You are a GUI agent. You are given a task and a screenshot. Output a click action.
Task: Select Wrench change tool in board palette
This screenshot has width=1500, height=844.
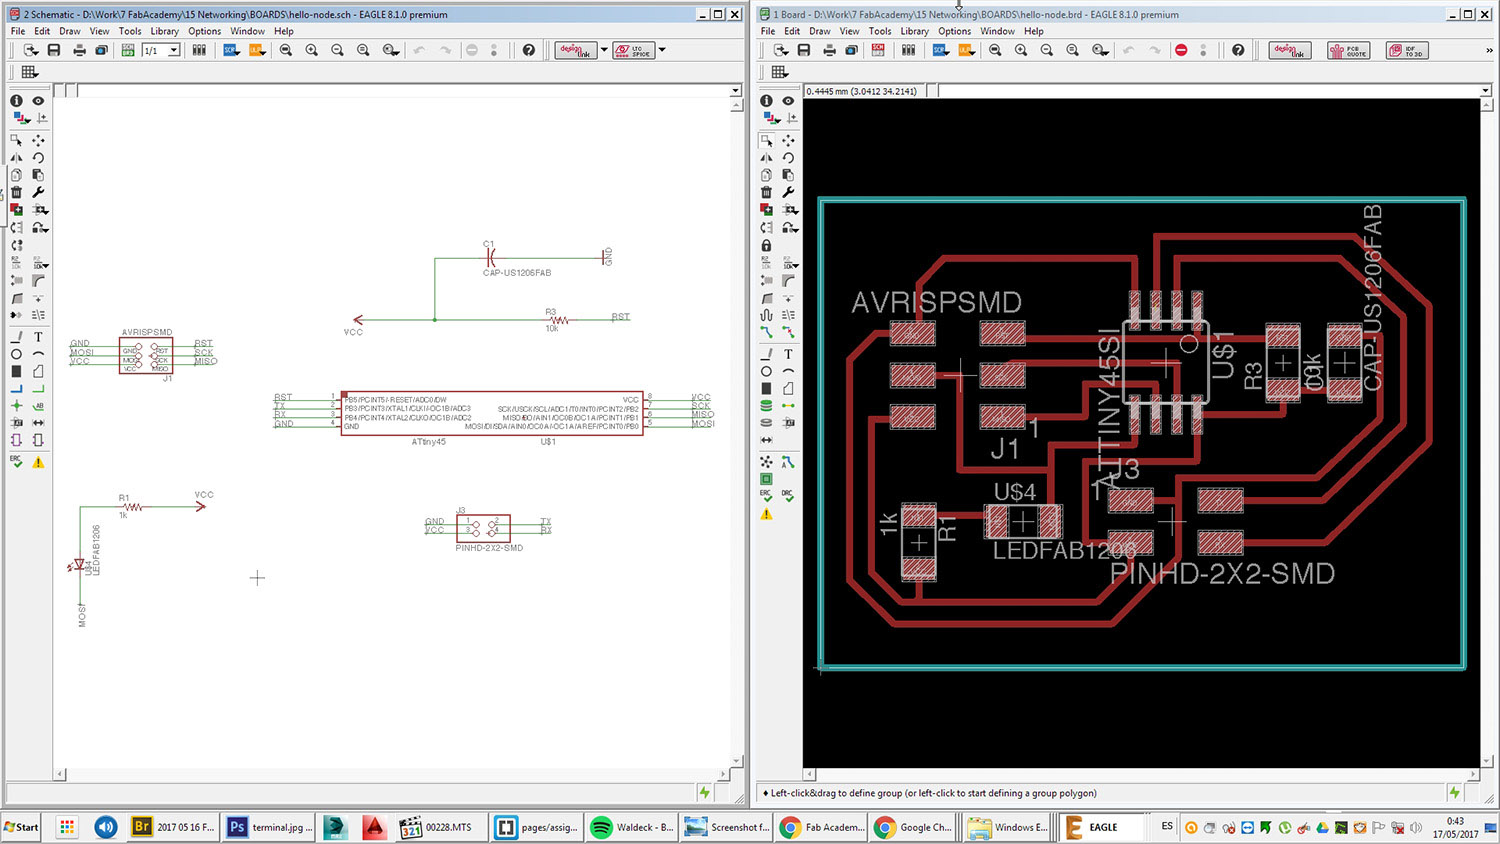coord(788,192)
